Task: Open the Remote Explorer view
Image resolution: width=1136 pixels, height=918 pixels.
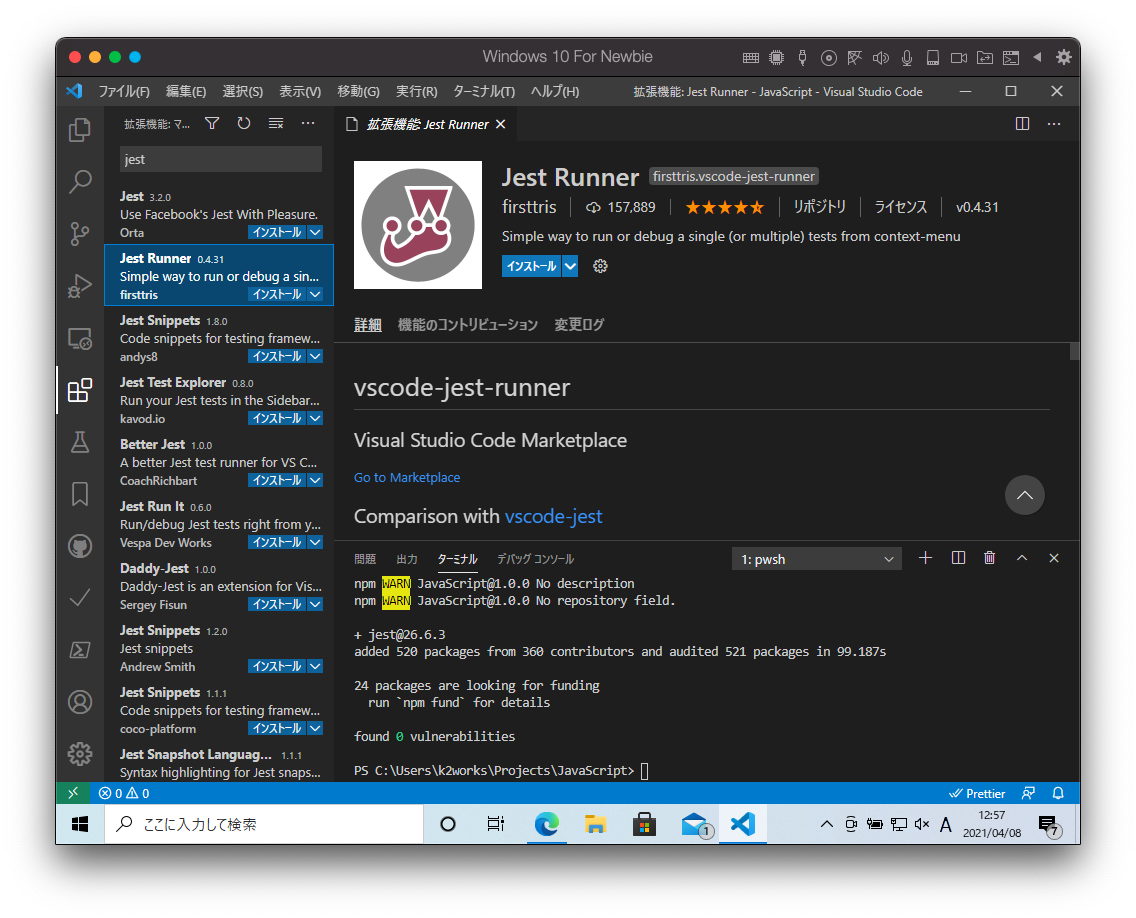Action: coord(80,338)
